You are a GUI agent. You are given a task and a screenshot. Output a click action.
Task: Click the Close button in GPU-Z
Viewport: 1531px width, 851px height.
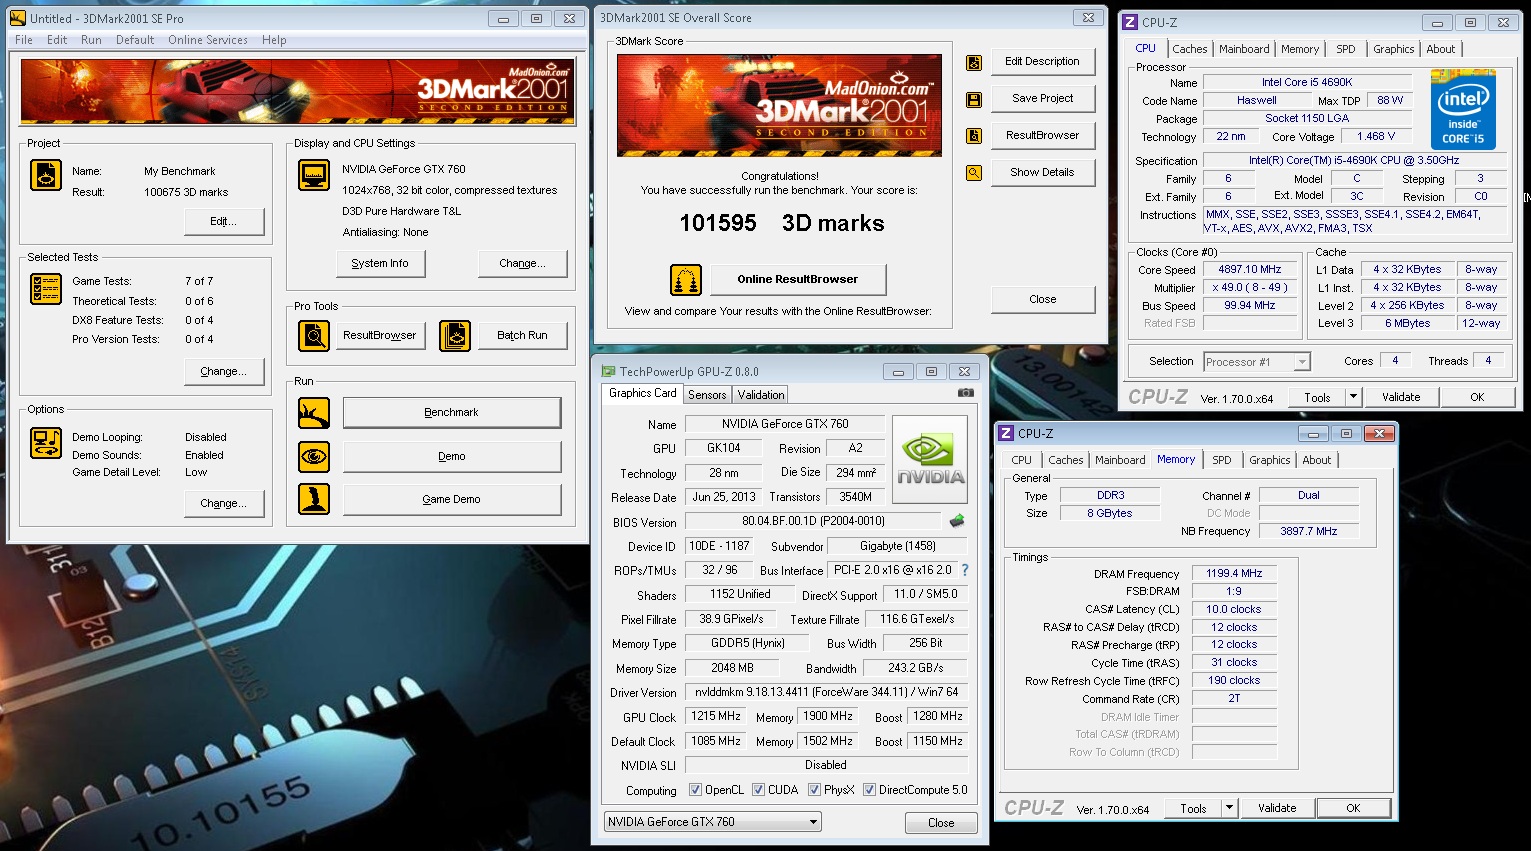pyautogui.click(x=941, y=823)
